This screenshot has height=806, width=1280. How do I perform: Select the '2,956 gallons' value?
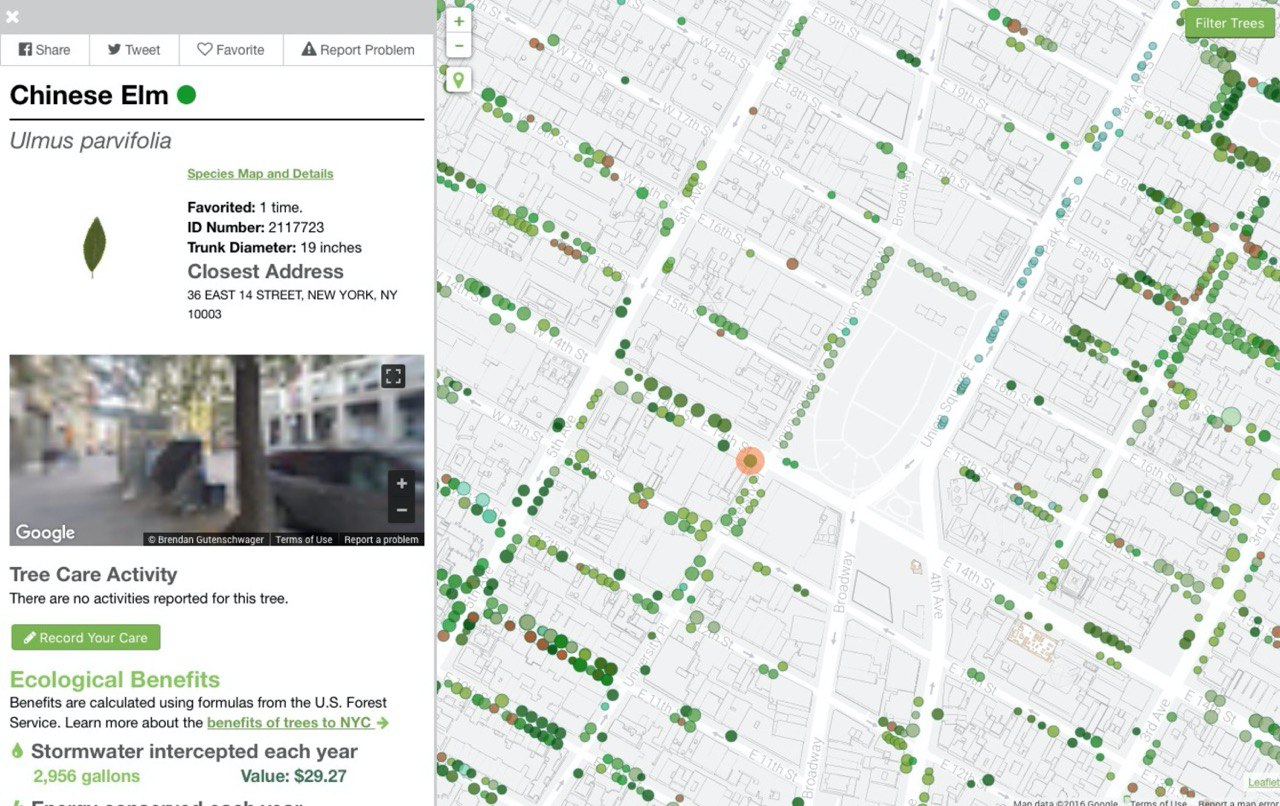click(87, 776)
